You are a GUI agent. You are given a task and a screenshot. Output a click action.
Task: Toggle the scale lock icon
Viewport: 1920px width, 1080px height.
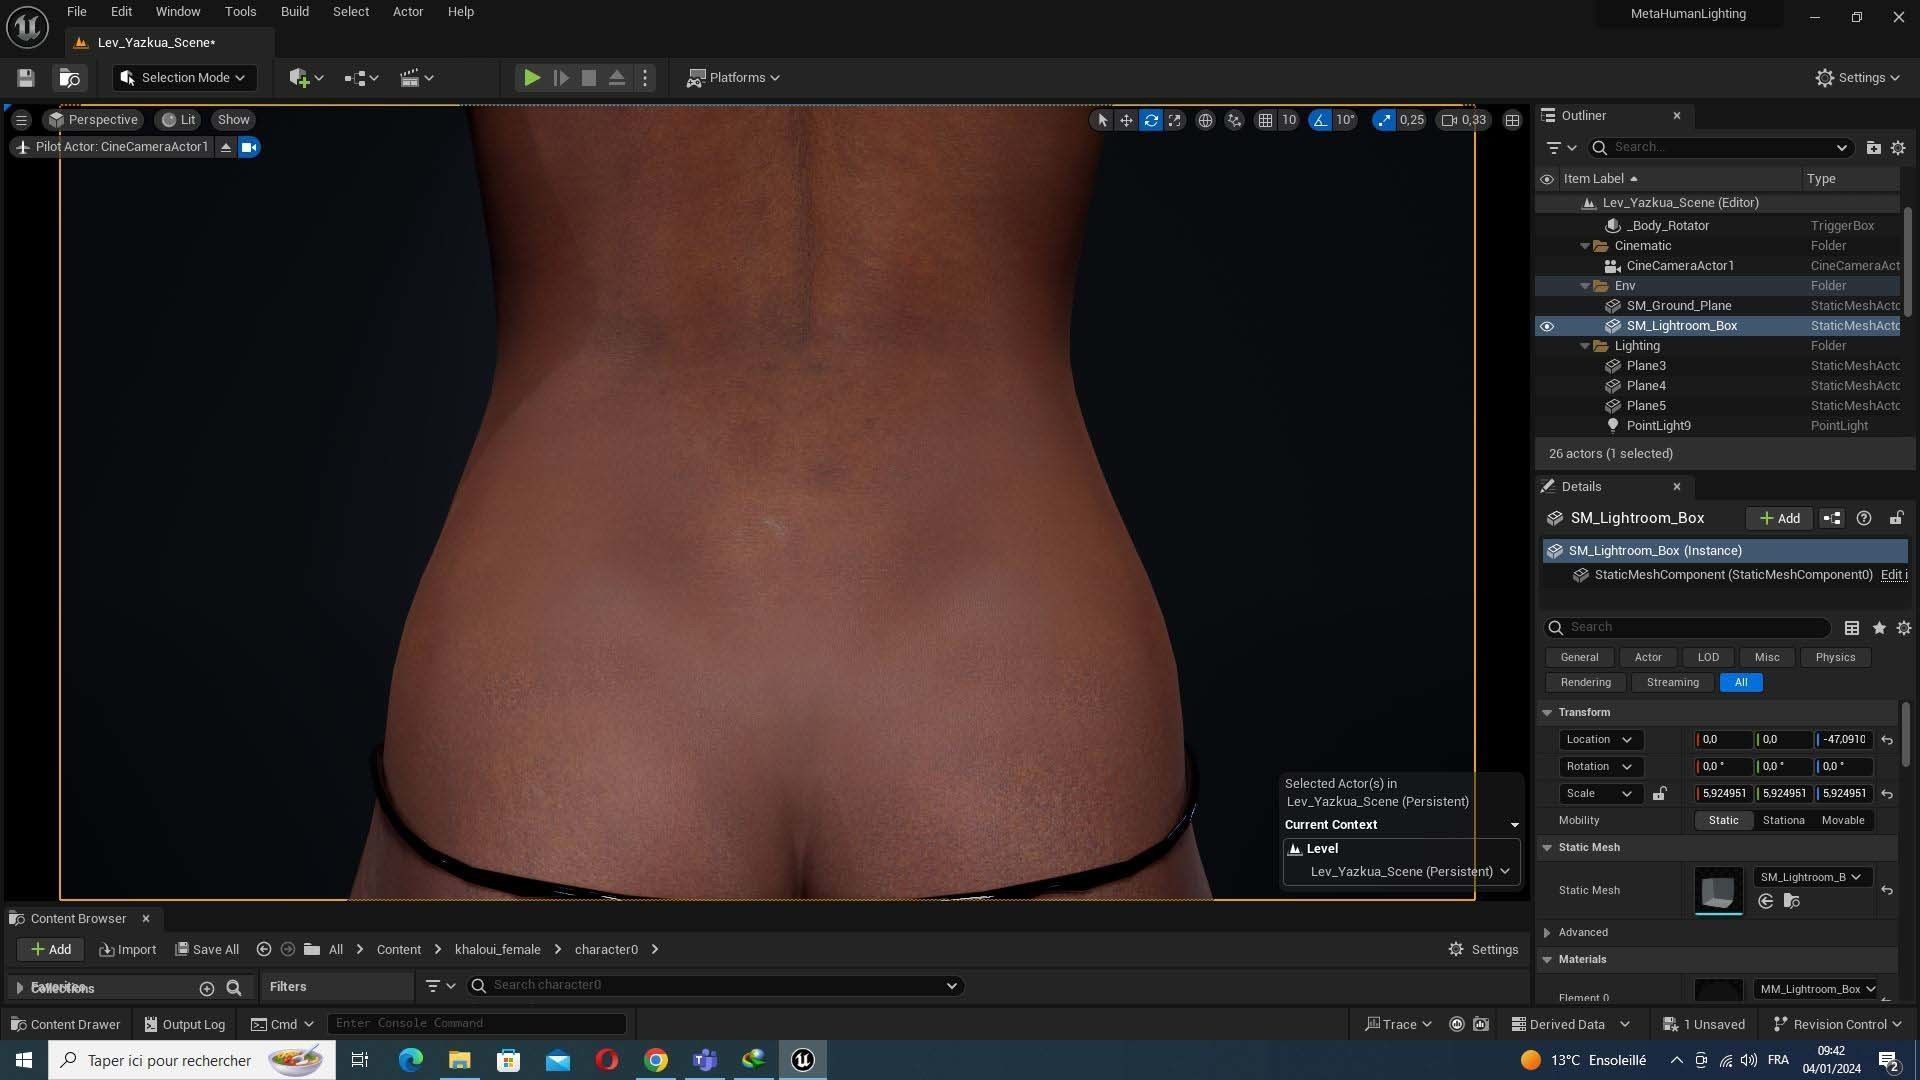pos(1659,794)
